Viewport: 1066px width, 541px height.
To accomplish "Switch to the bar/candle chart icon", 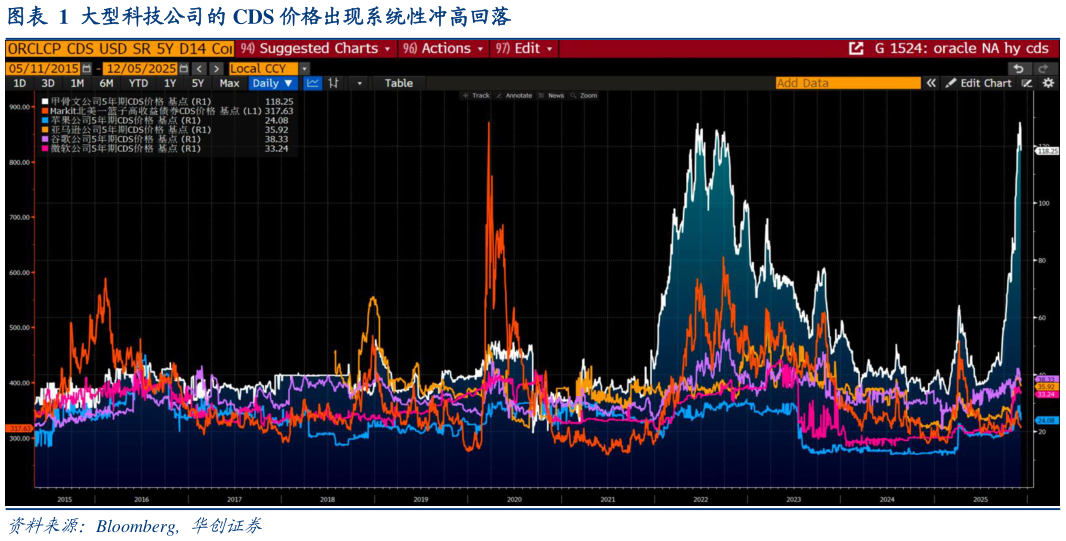I will pyautogui.click(x=333, y=83).
